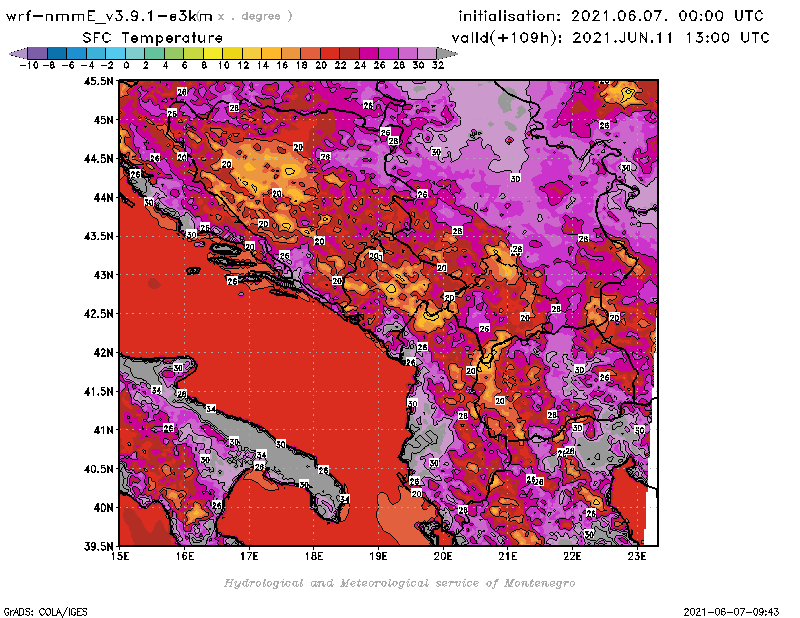Screen dimensions: 800x618
Task: Click the '18E' longitude axis label
Action: [314, 556]
